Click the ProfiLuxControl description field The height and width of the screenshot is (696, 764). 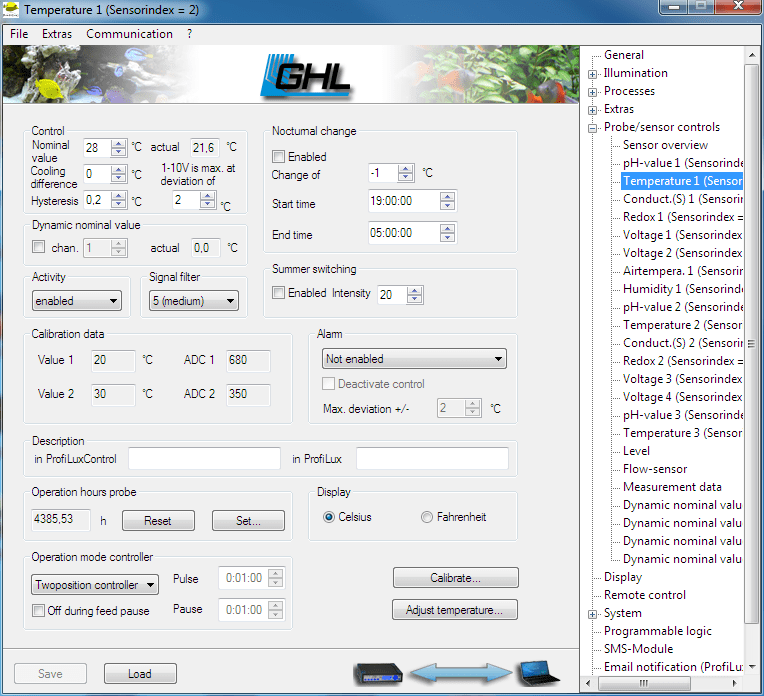[x=205, y=459]
